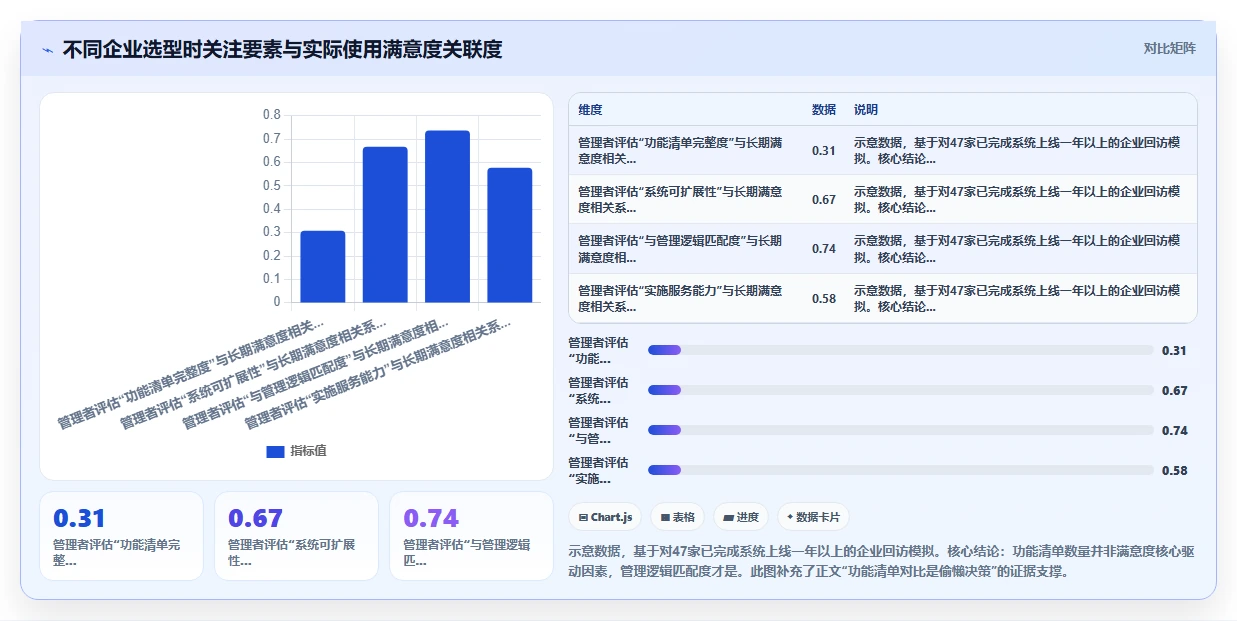Click the 对比矩阵 label in header

click(1169, 48)
